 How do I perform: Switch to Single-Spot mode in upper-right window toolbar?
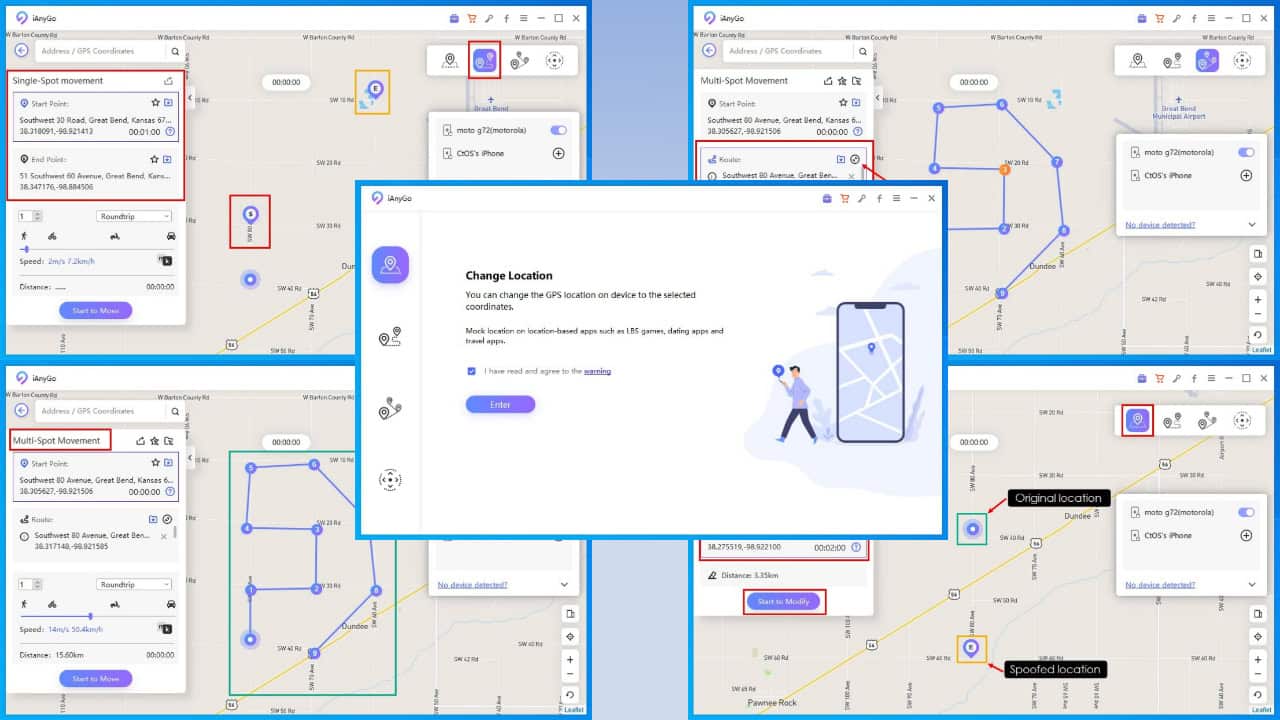click(1172, 61)
